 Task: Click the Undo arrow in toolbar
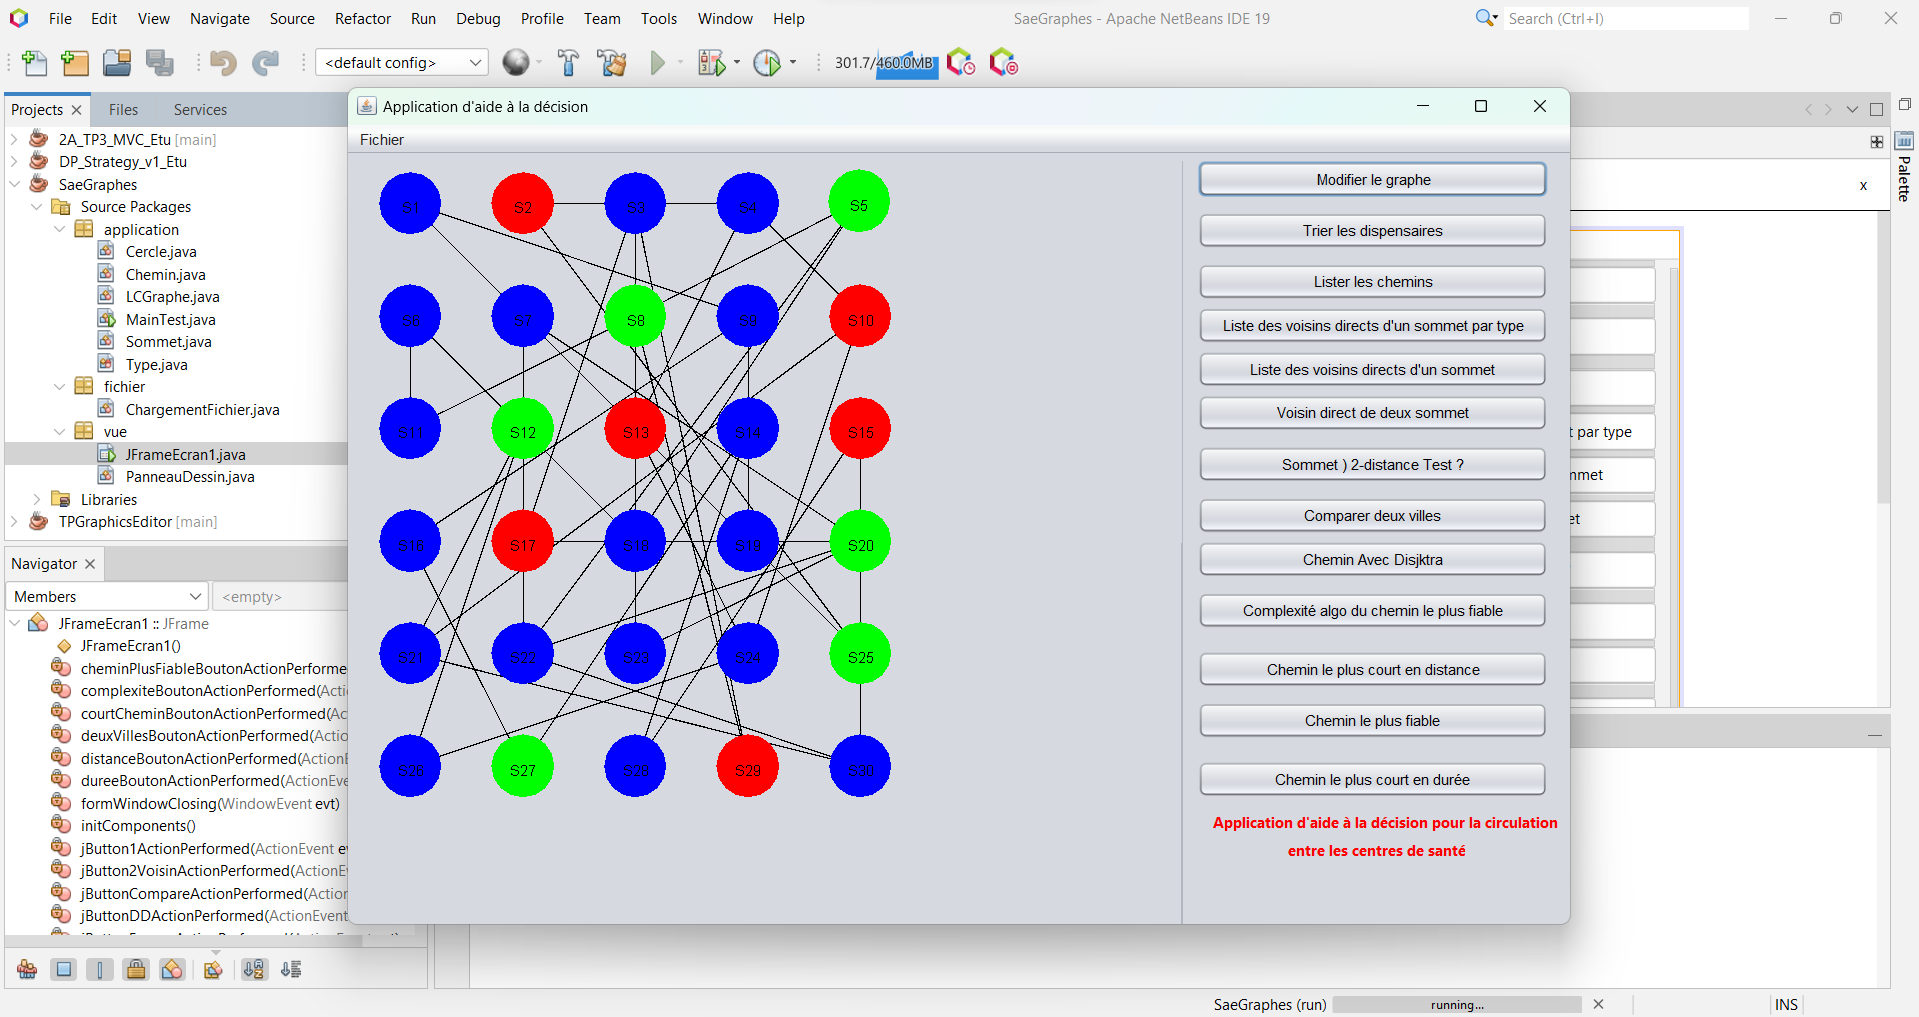coord(222,63)
